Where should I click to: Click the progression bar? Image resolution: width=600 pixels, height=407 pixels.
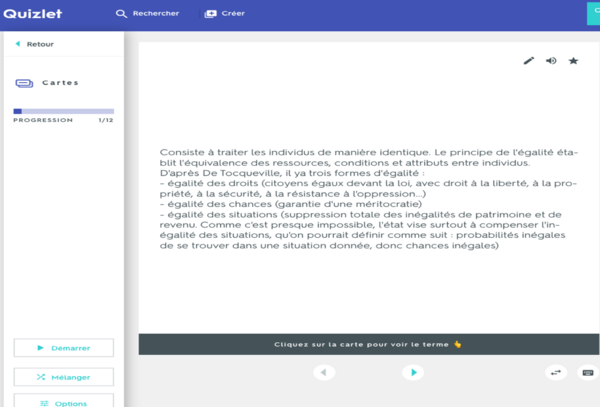(63, 111)
